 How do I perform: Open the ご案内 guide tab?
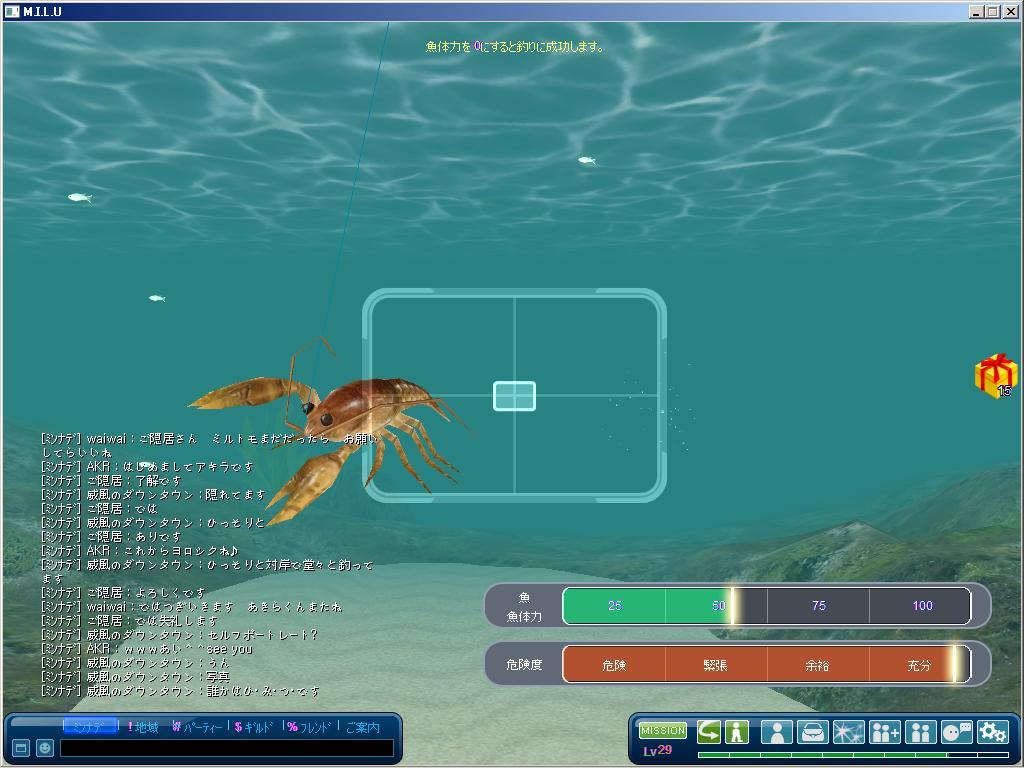pos(362,727)
